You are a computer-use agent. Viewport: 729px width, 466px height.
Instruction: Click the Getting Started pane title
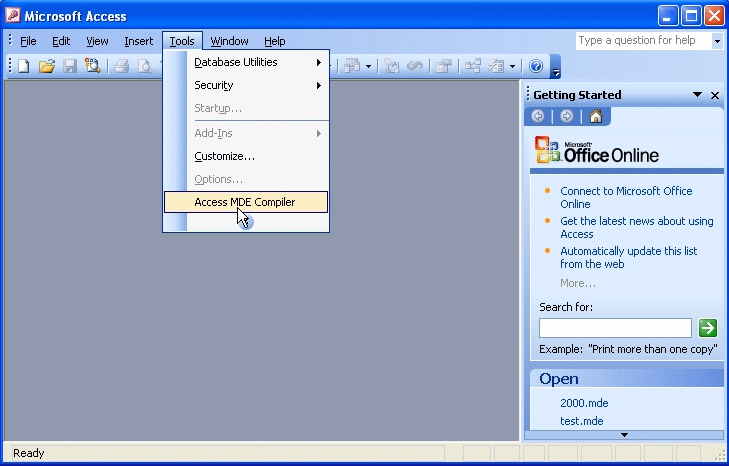(x=577, y=95)
